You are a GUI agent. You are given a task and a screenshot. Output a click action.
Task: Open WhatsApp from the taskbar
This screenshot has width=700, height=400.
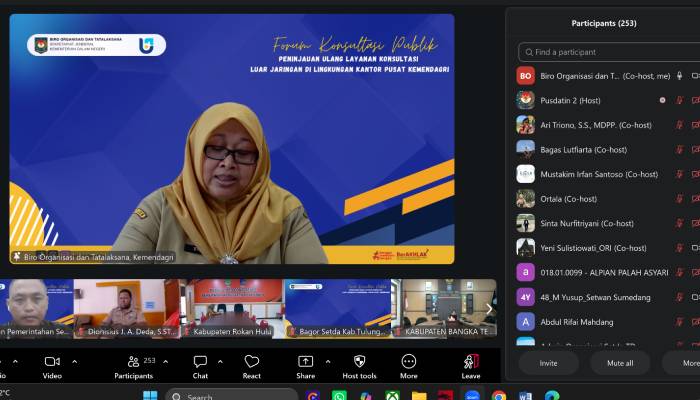tap(339, 396)
